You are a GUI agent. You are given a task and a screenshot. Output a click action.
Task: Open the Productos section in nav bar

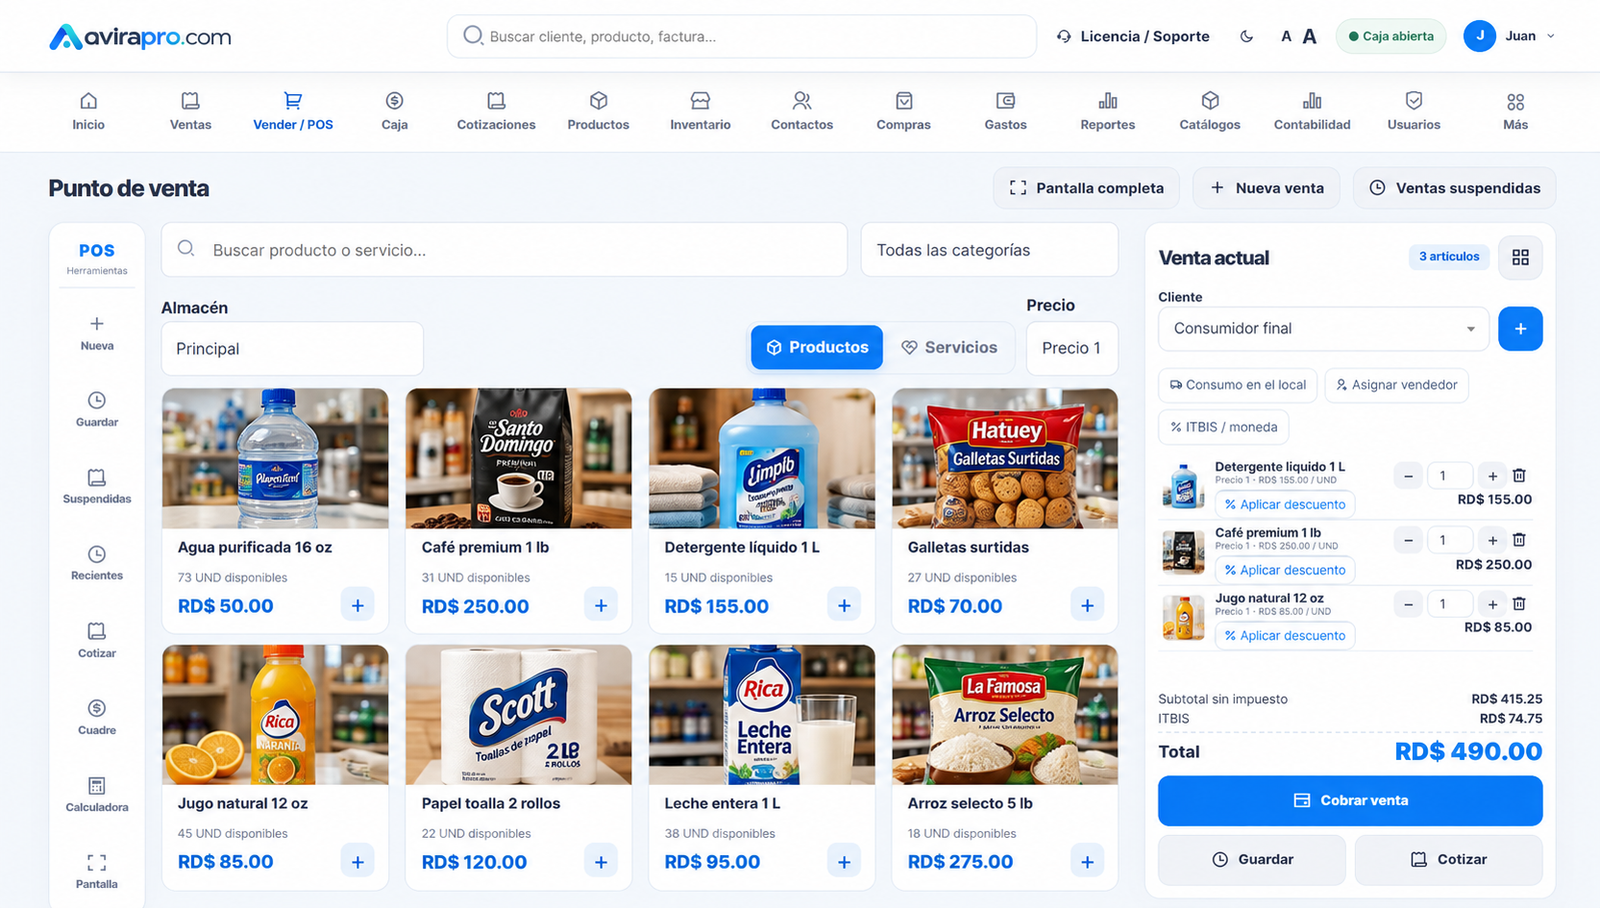[598, 111]
